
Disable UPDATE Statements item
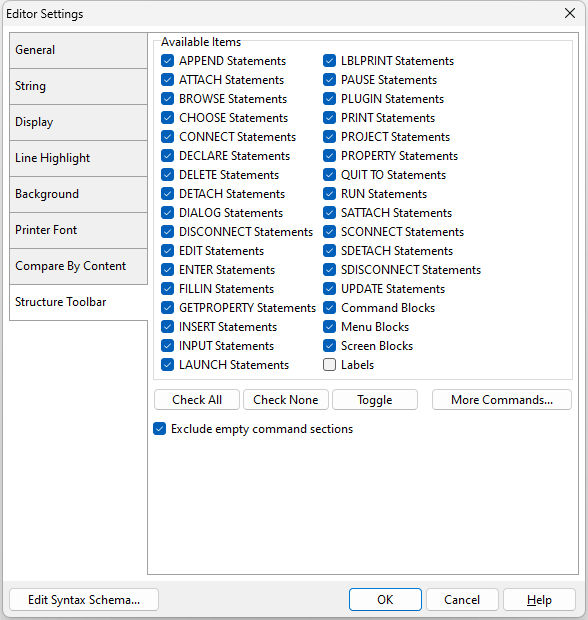(329, 289)
